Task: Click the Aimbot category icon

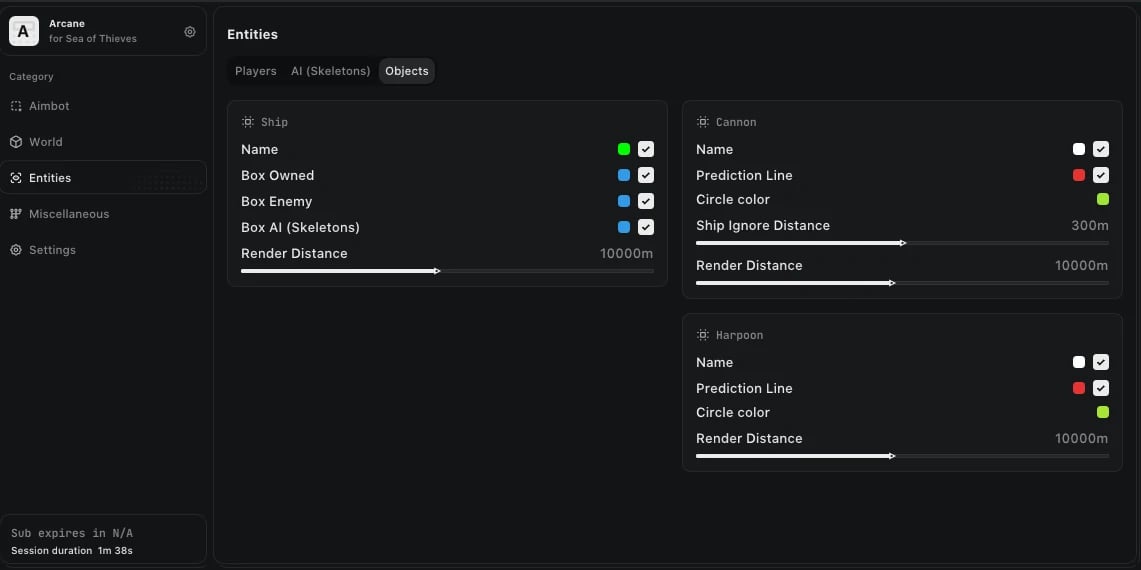Action: pos(16,106)
